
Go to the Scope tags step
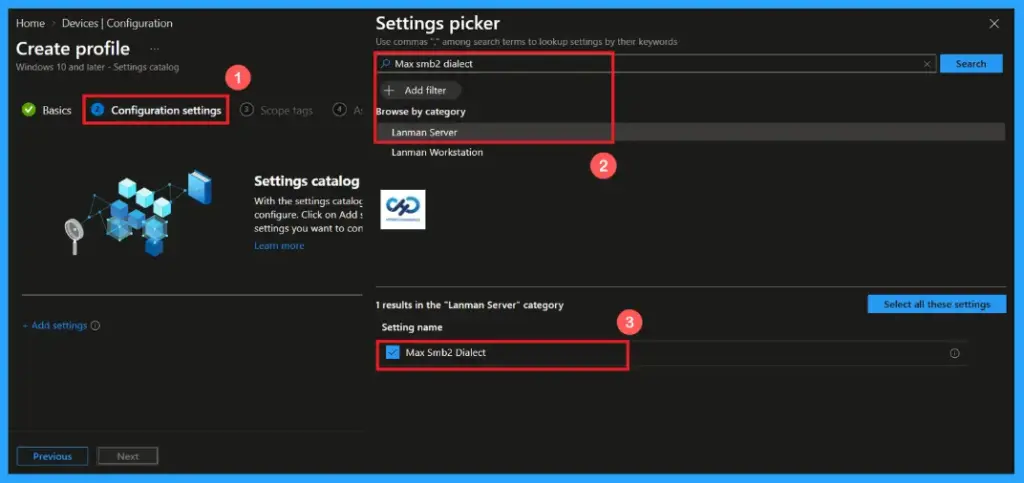[x=276, y=110]
